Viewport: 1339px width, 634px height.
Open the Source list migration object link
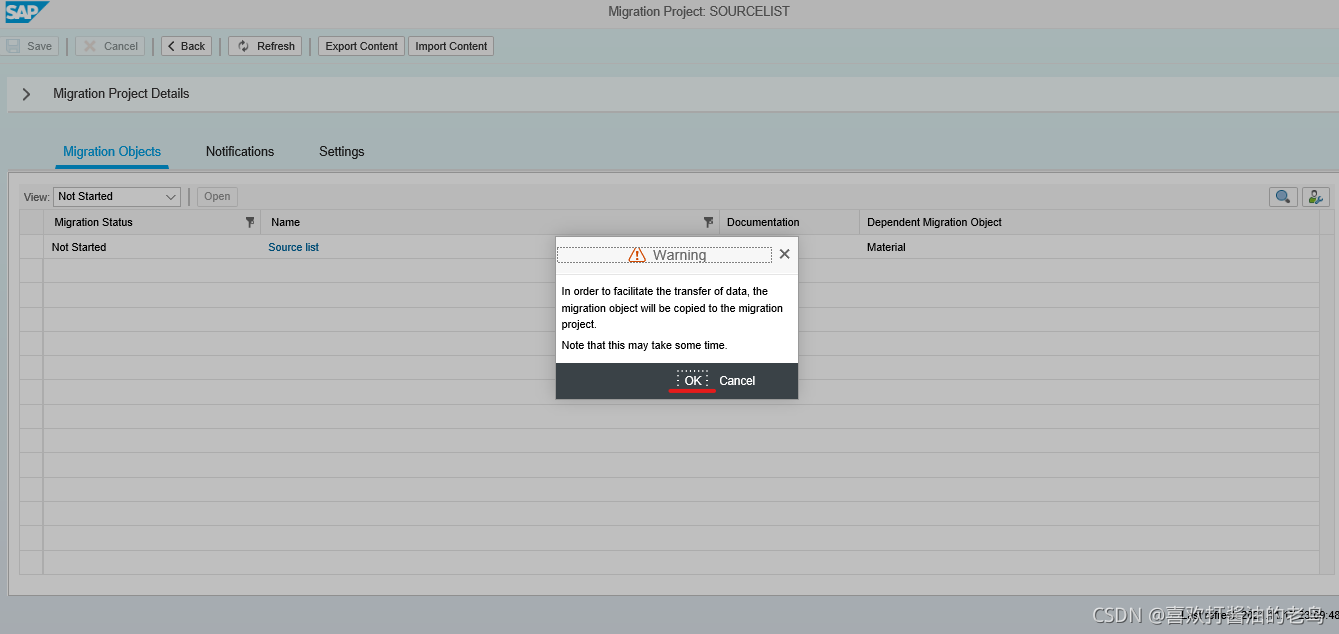[x=293, y=247]
